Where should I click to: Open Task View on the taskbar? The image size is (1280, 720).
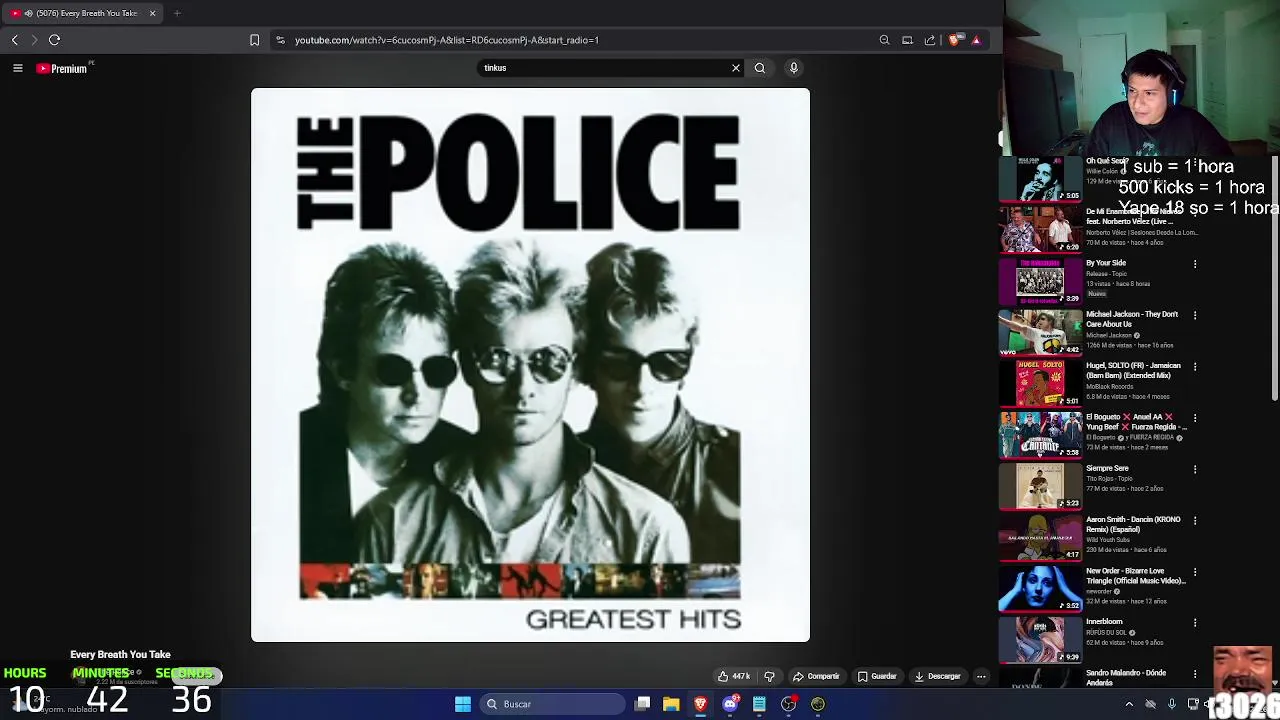643,704
